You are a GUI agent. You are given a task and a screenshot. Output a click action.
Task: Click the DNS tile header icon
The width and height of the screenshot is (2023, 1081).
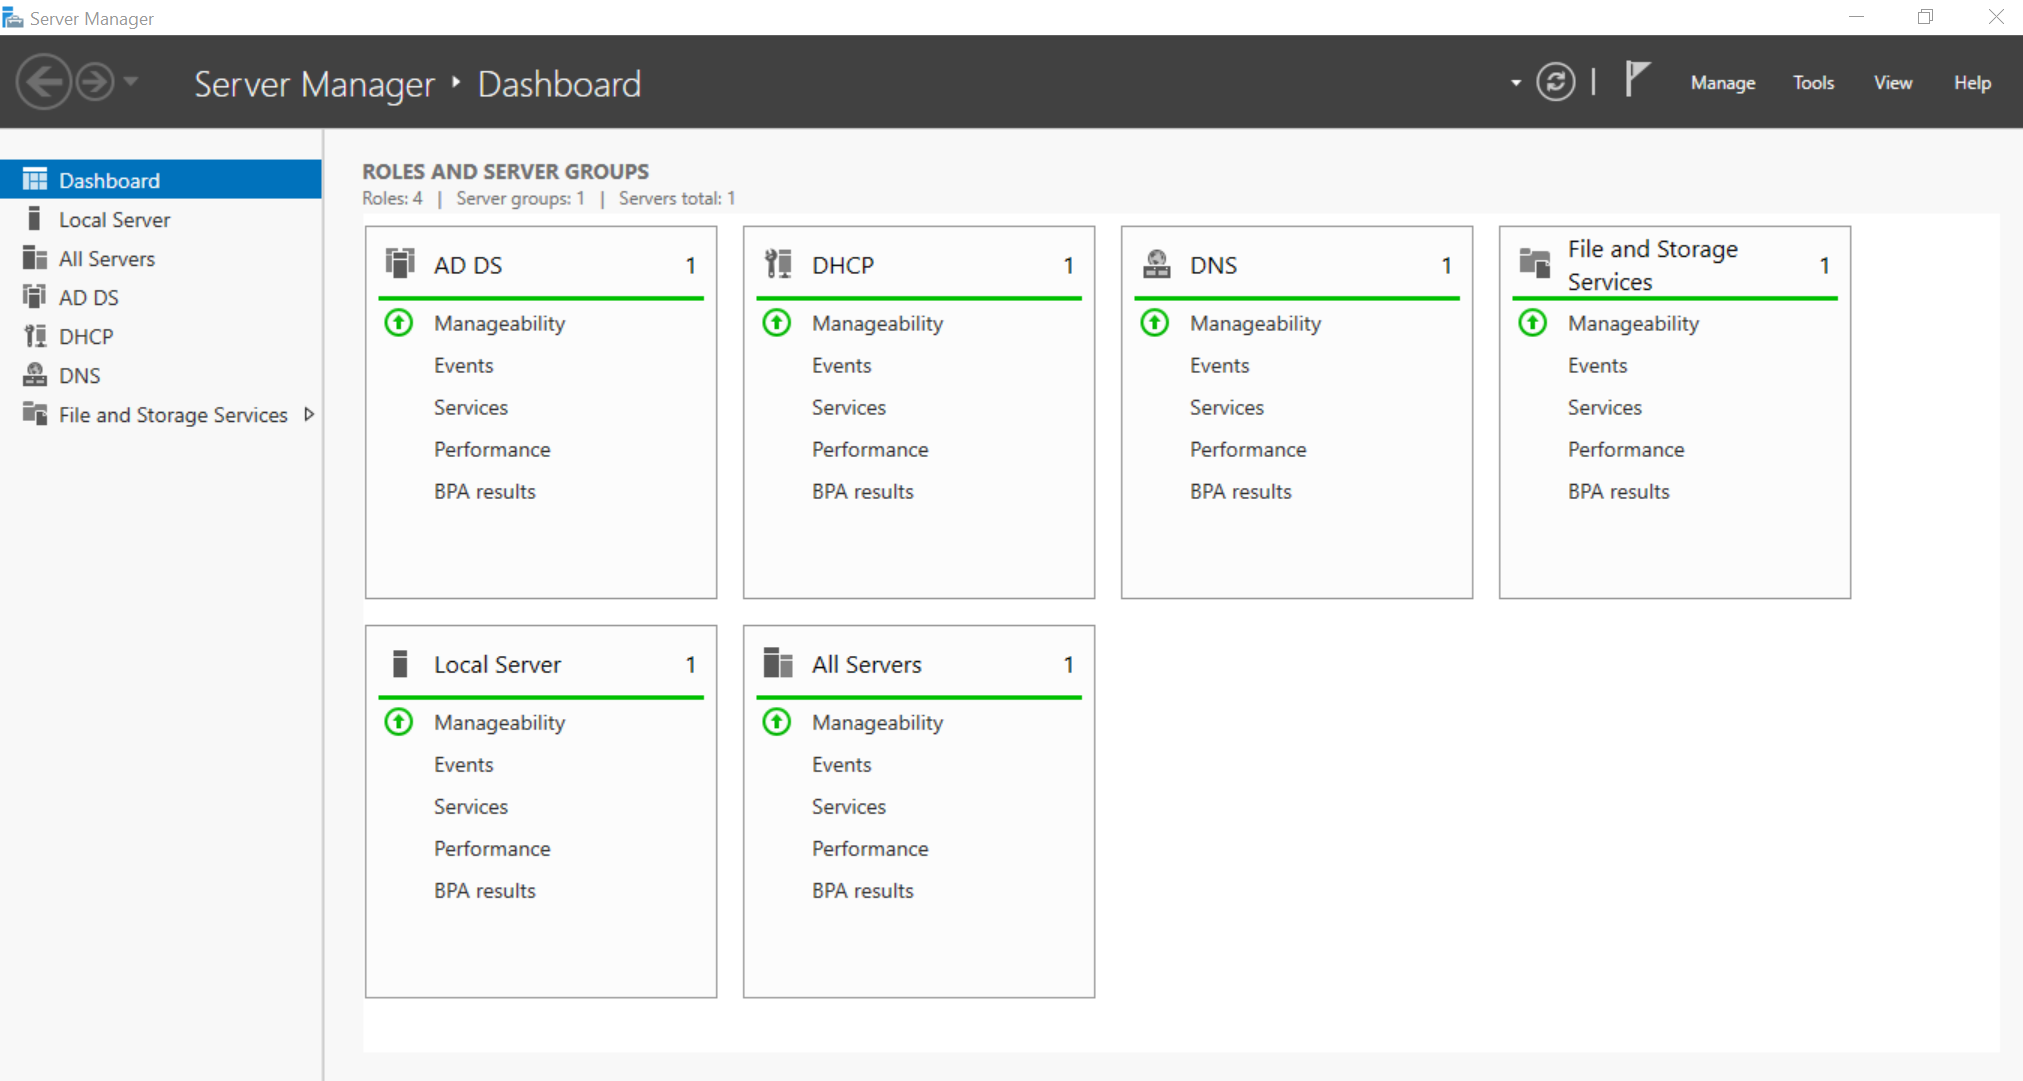[1156, 263]
